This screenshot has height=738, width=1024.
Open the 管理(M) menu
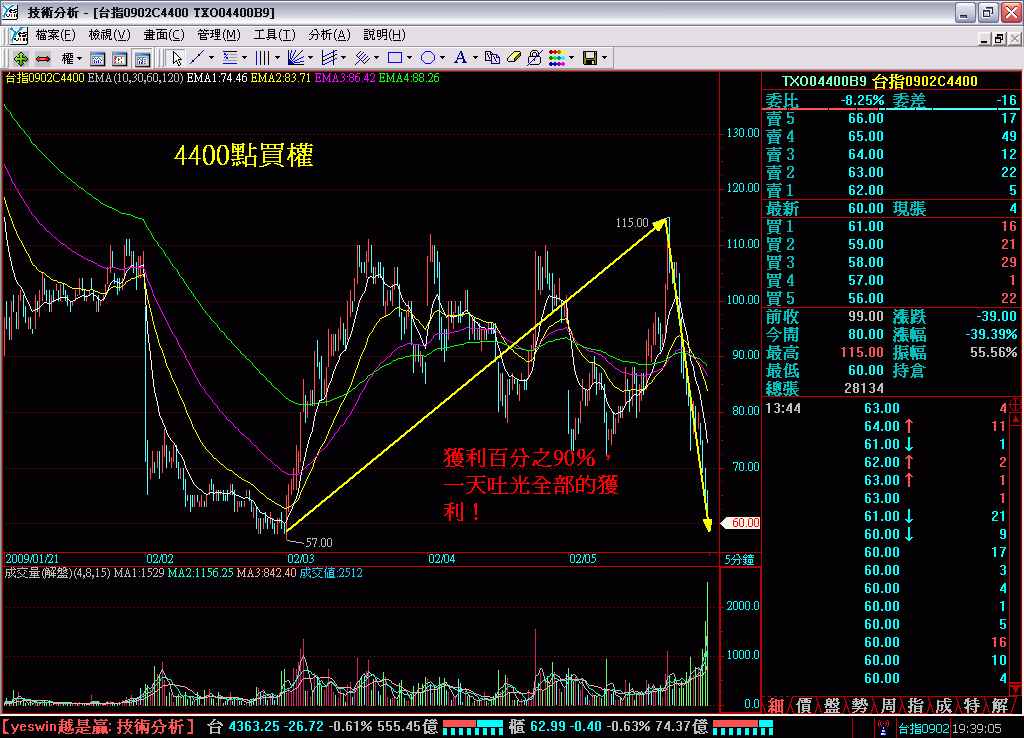click(219, 35)
